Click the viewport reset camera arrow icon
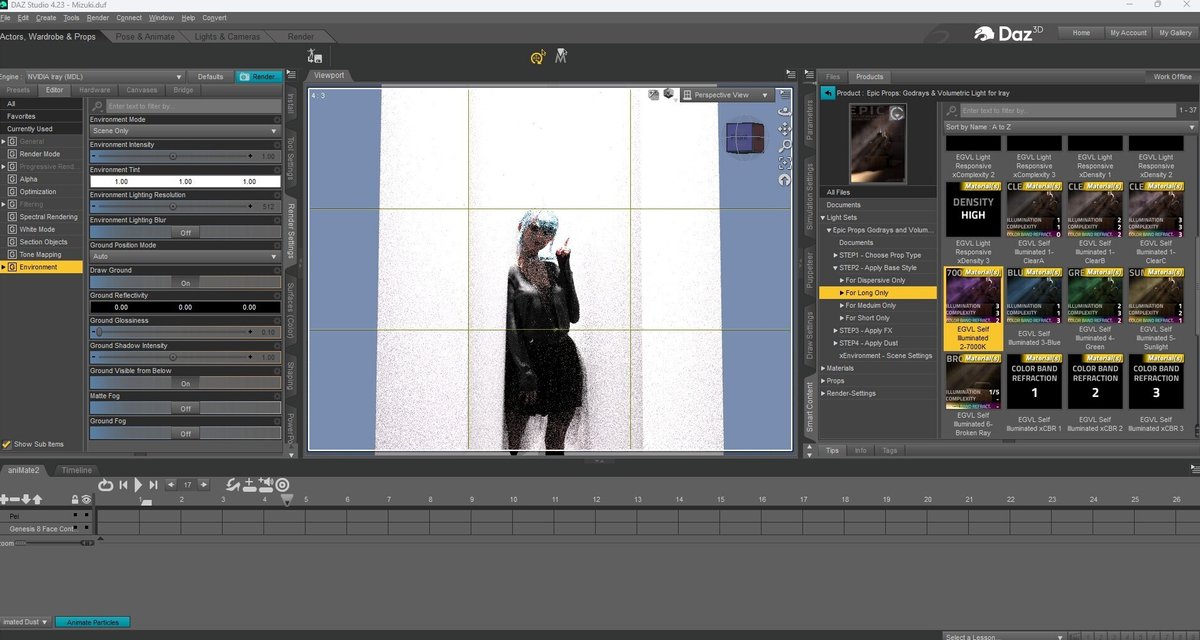The image size is (1200, 640). click(x=785, y=180)
